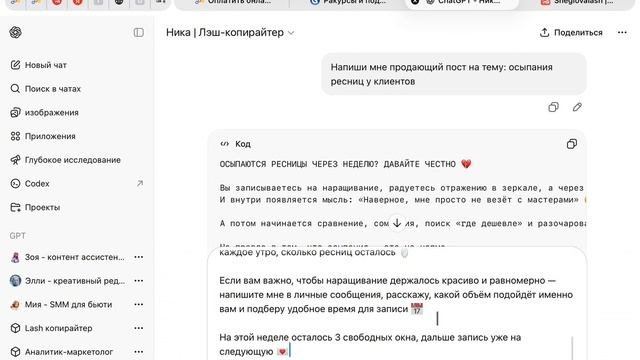
Task: Click into the message input field
Action: coord(397,304)
